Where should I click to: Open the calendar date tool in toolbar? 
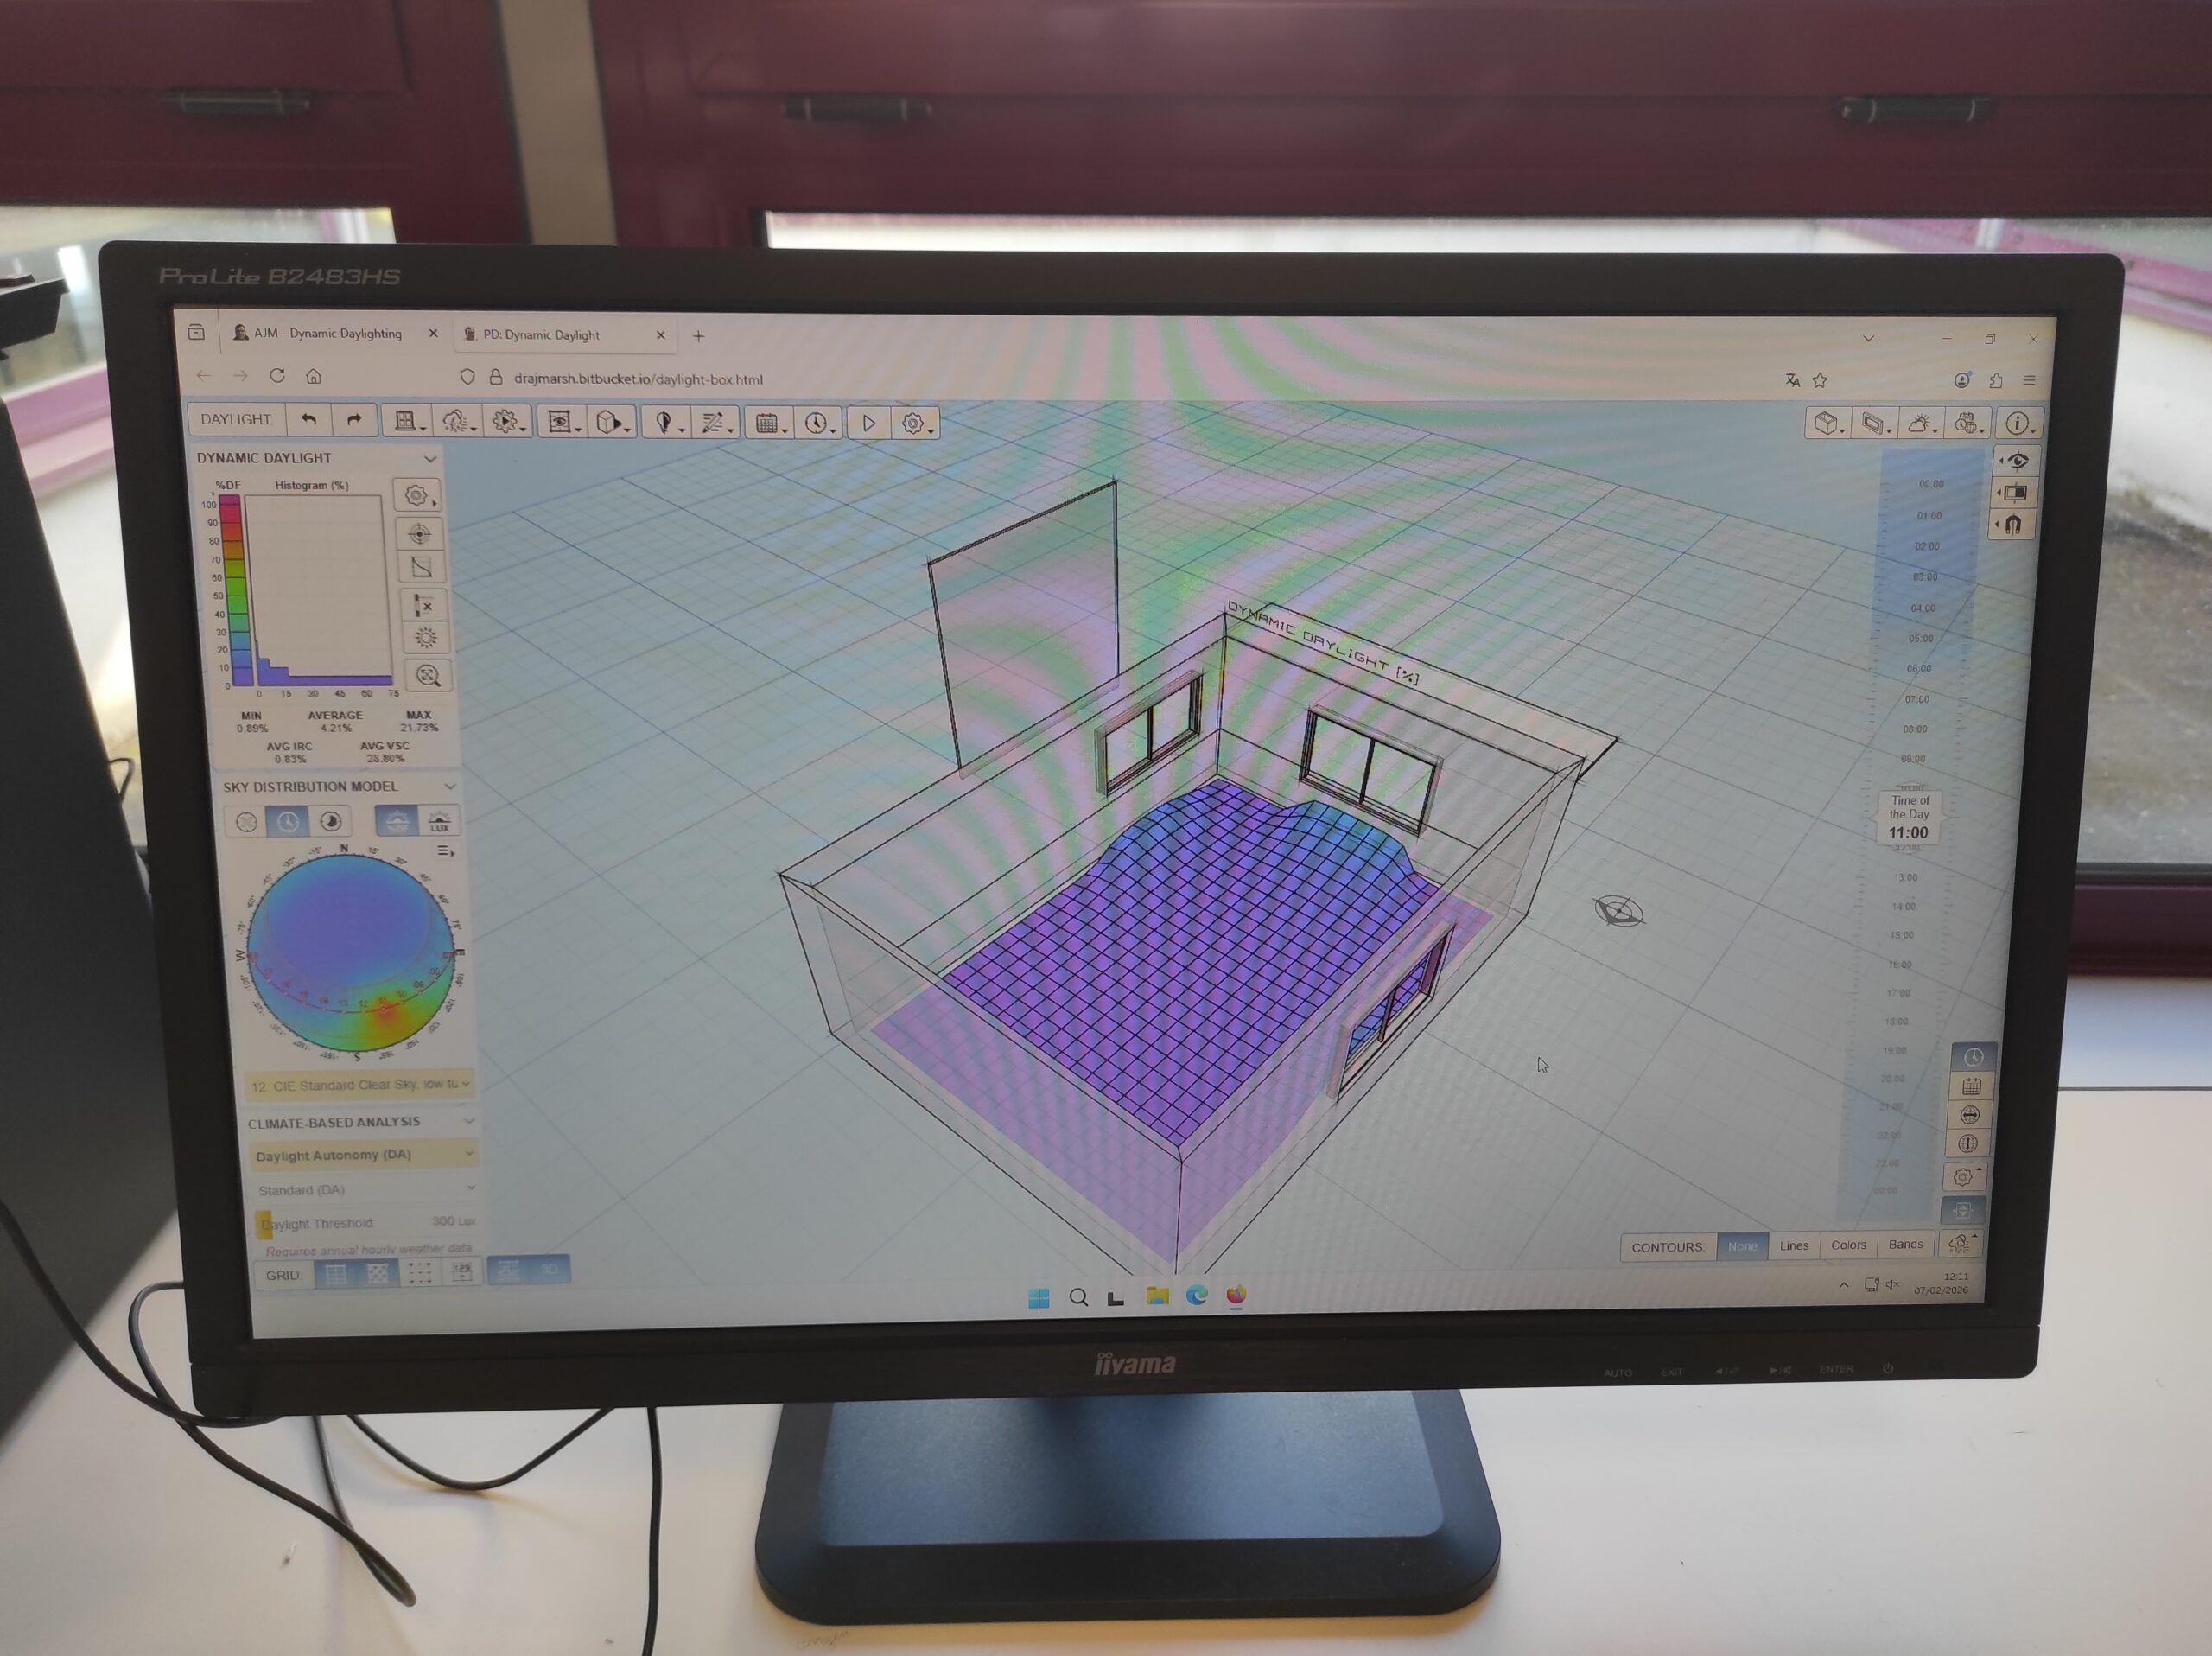tap(769, 424)
